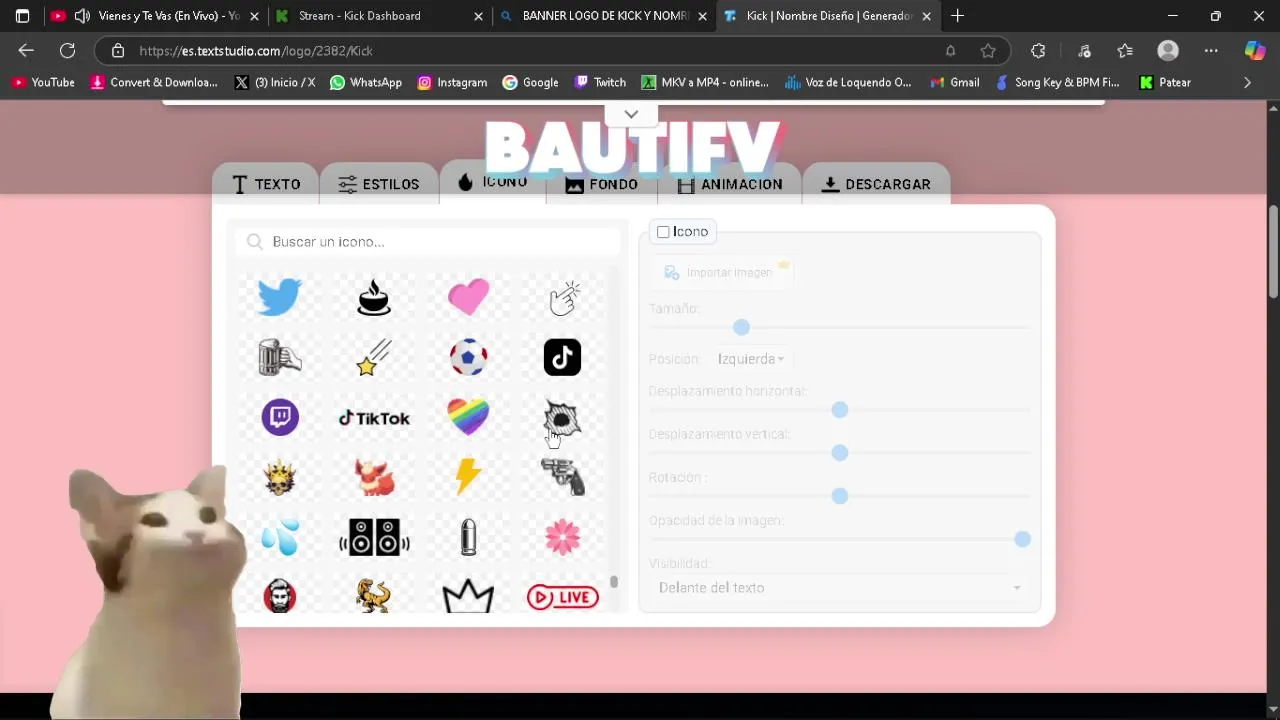The image size is (1280, 720).
Task: Open the Posición Izquierda dropdown
Action: [750, 359]
